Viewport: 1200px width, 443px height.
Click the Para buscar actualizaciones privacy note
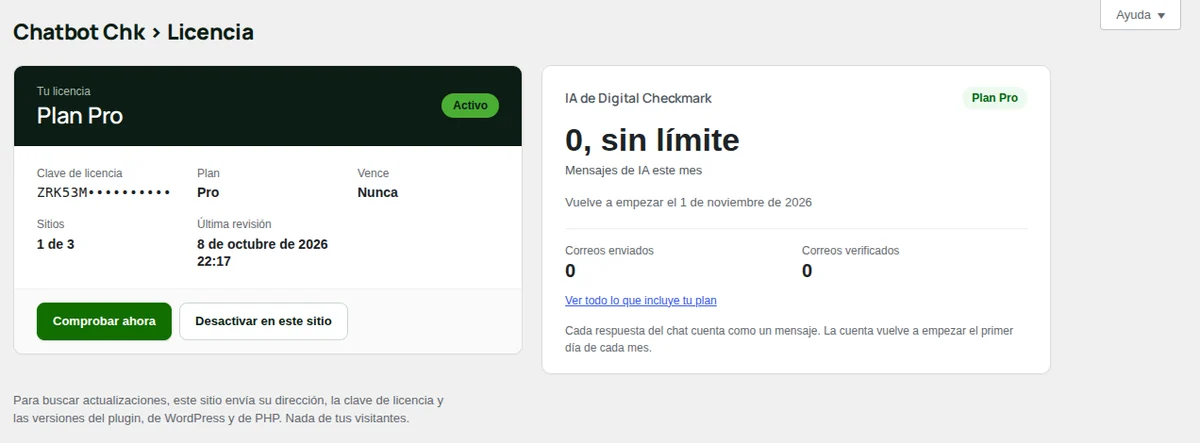[x=228, y=409]
